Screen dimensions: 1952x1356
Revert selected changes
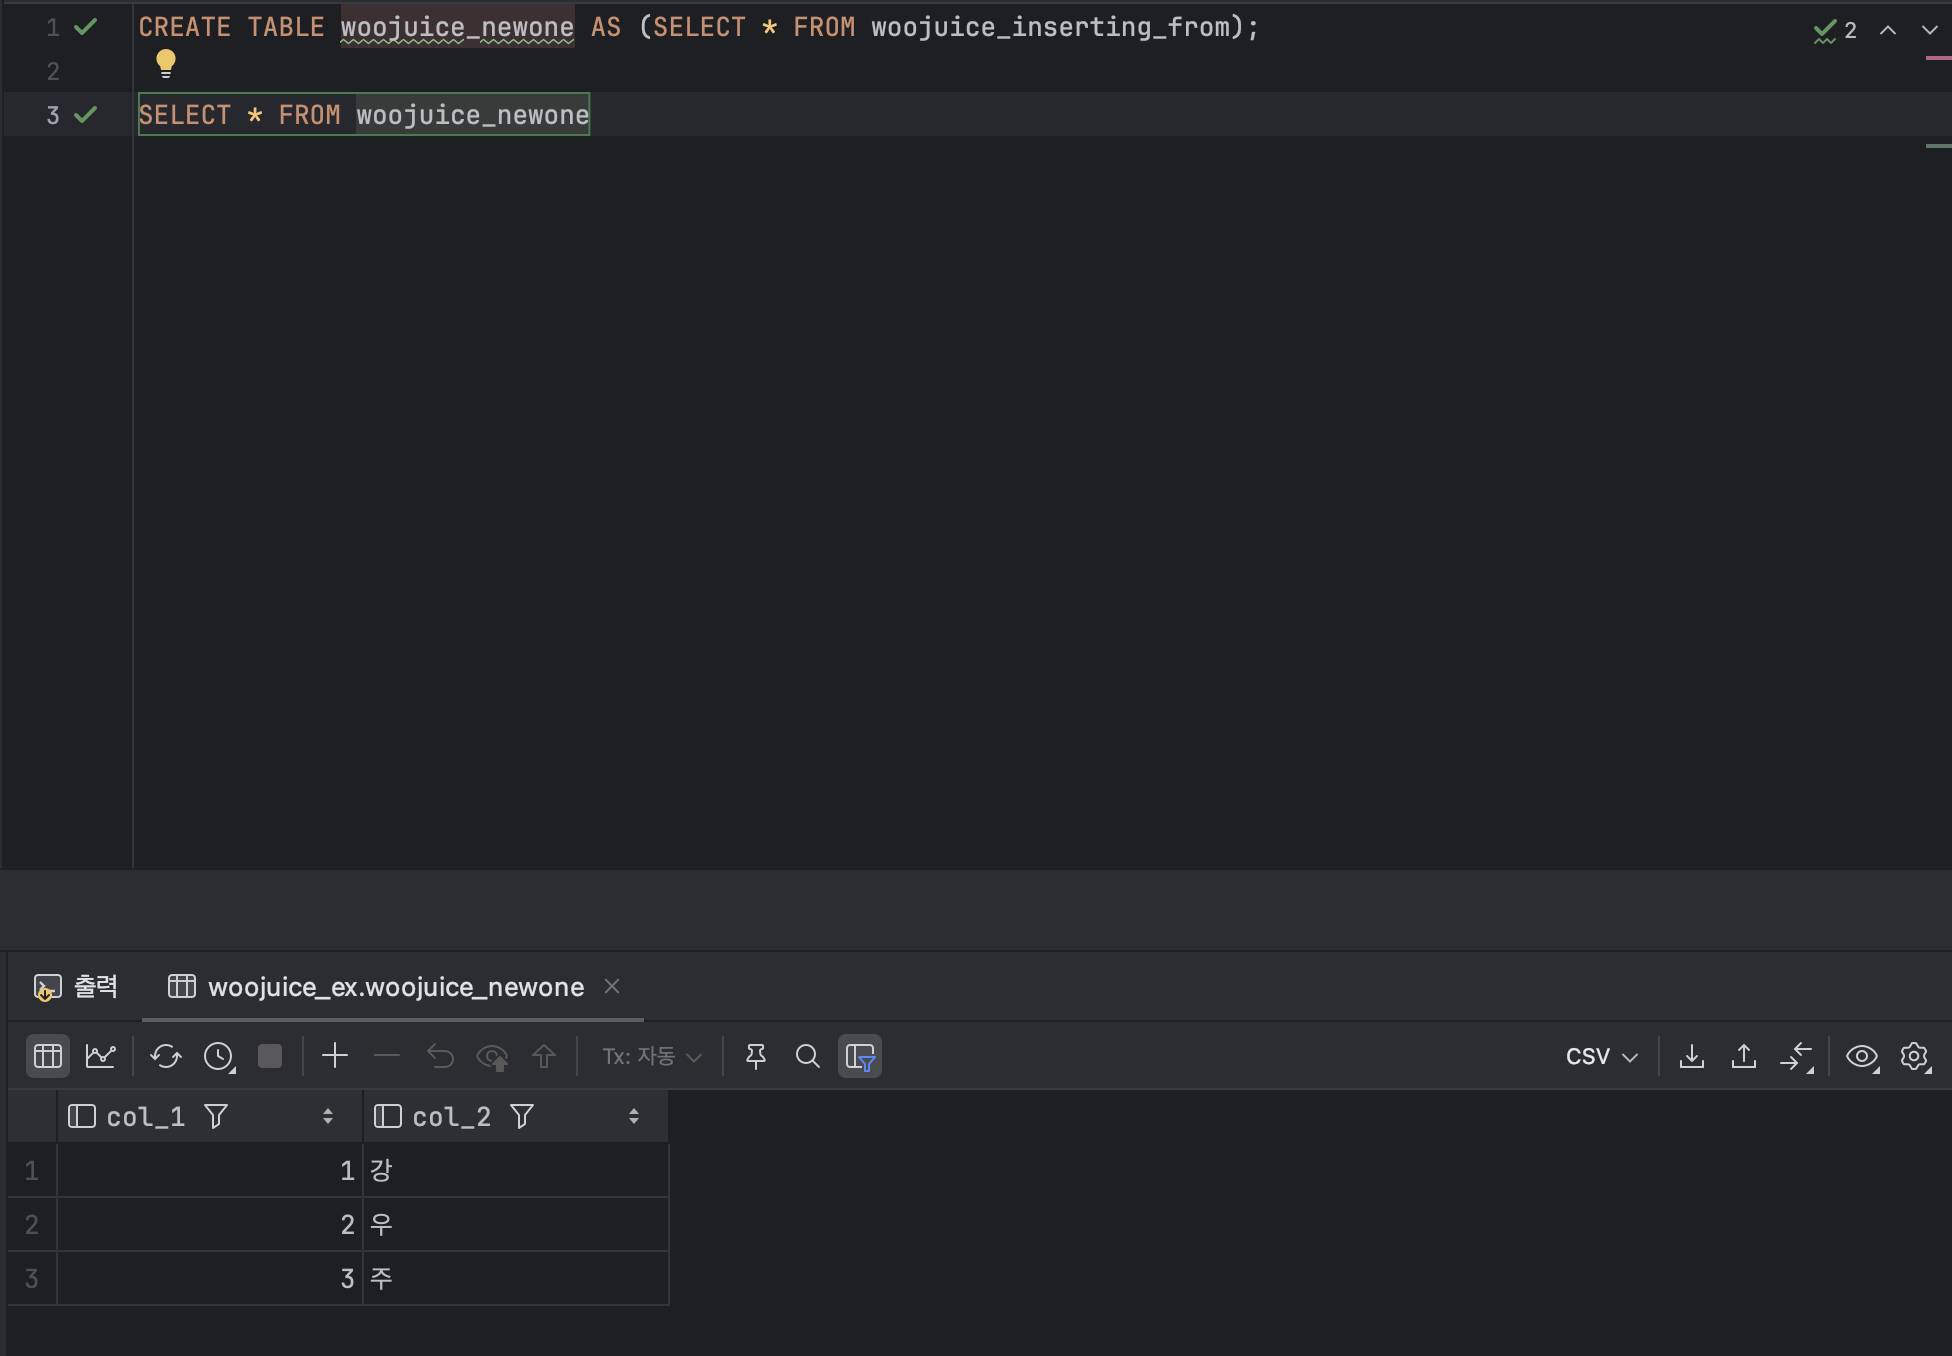click(x=440, y=1056)
